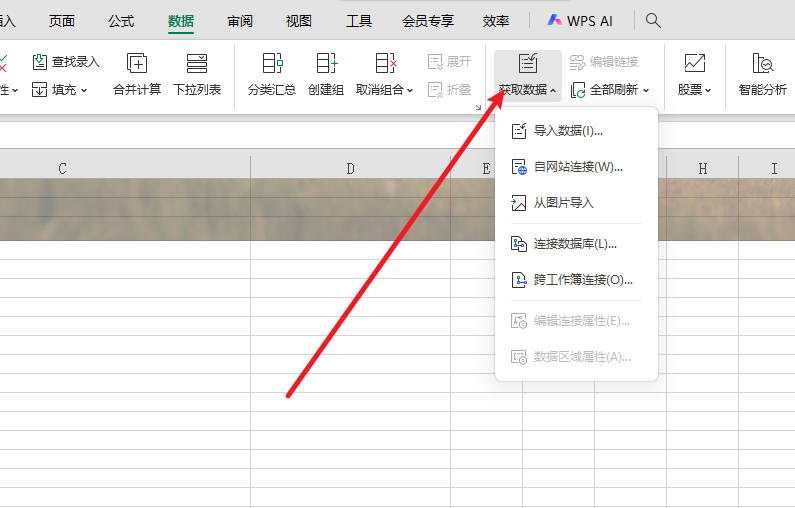Open outline group dialog launcher
The width and height of the screenshot is (795, 508).
(478, 107)
